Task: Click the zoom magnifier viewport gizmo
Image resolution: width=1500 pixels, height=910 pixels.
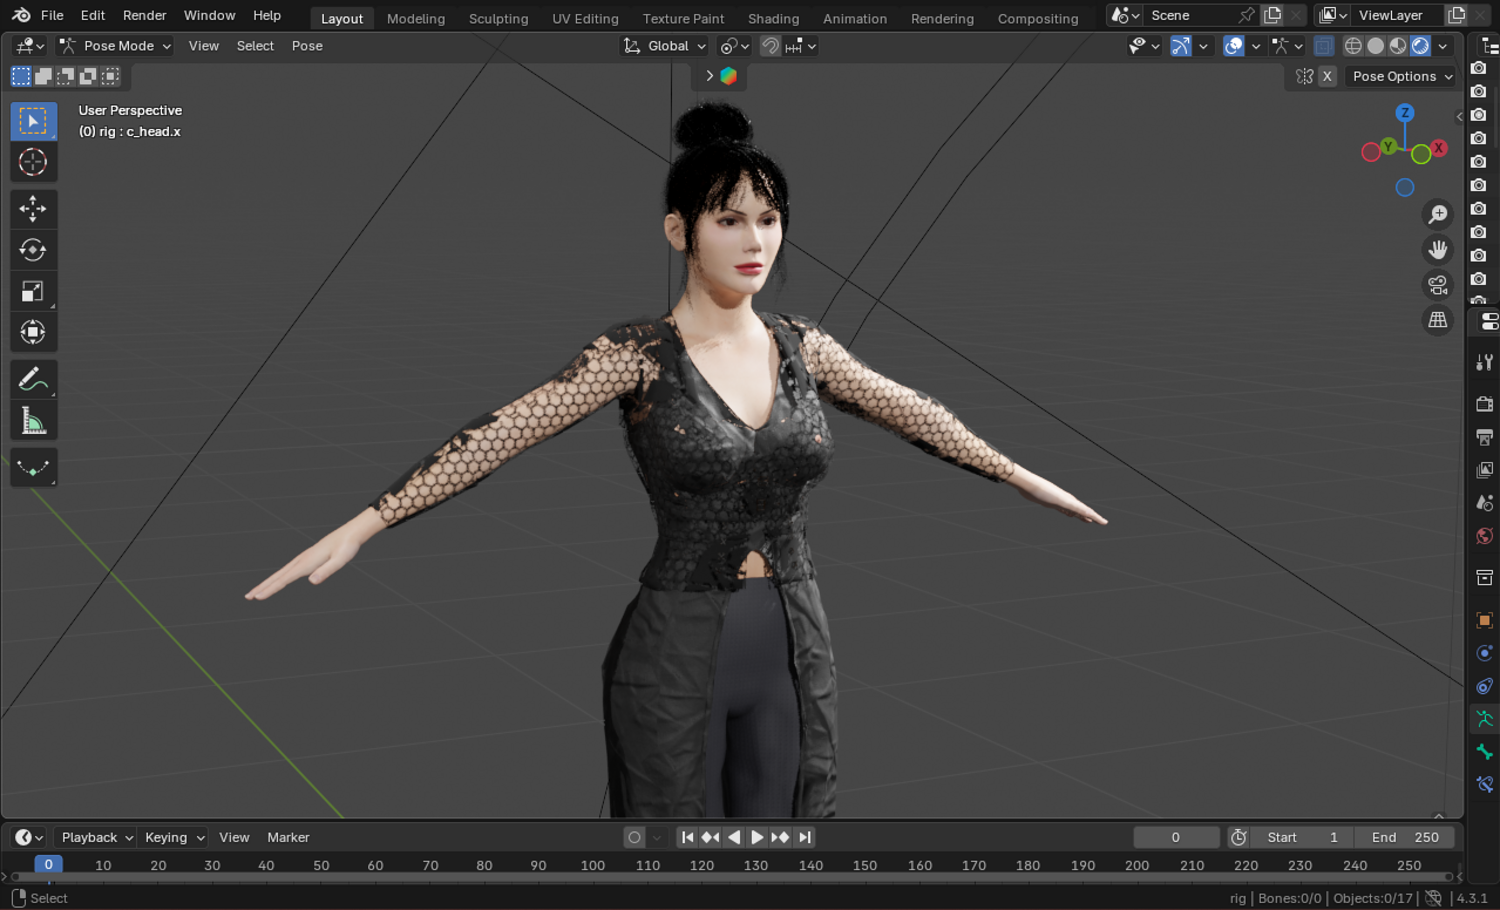Action: click(x=1438, y=214)
